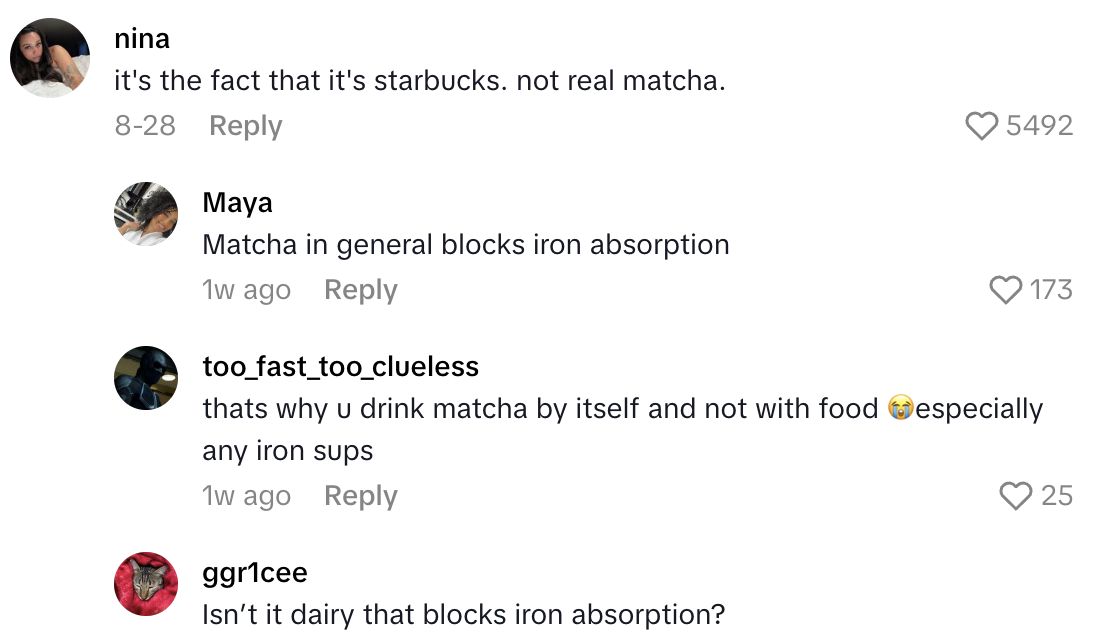Screen dimensions: 1106x644
Task: Open the username nina
Action: pos(142,39)
